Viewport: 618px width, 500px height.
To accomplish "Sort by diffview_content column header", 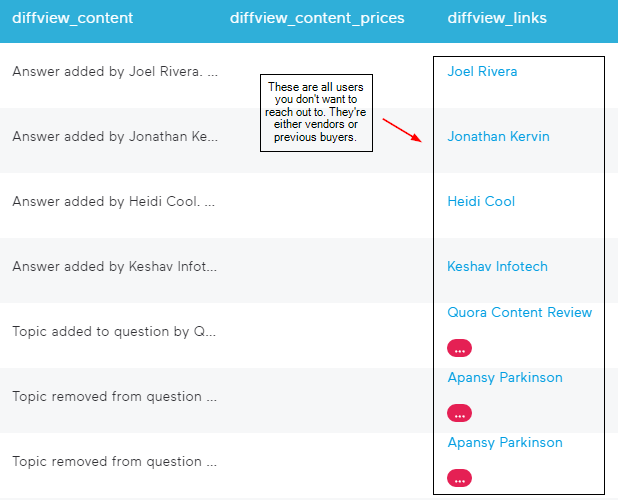I will (x=72, y=18).
